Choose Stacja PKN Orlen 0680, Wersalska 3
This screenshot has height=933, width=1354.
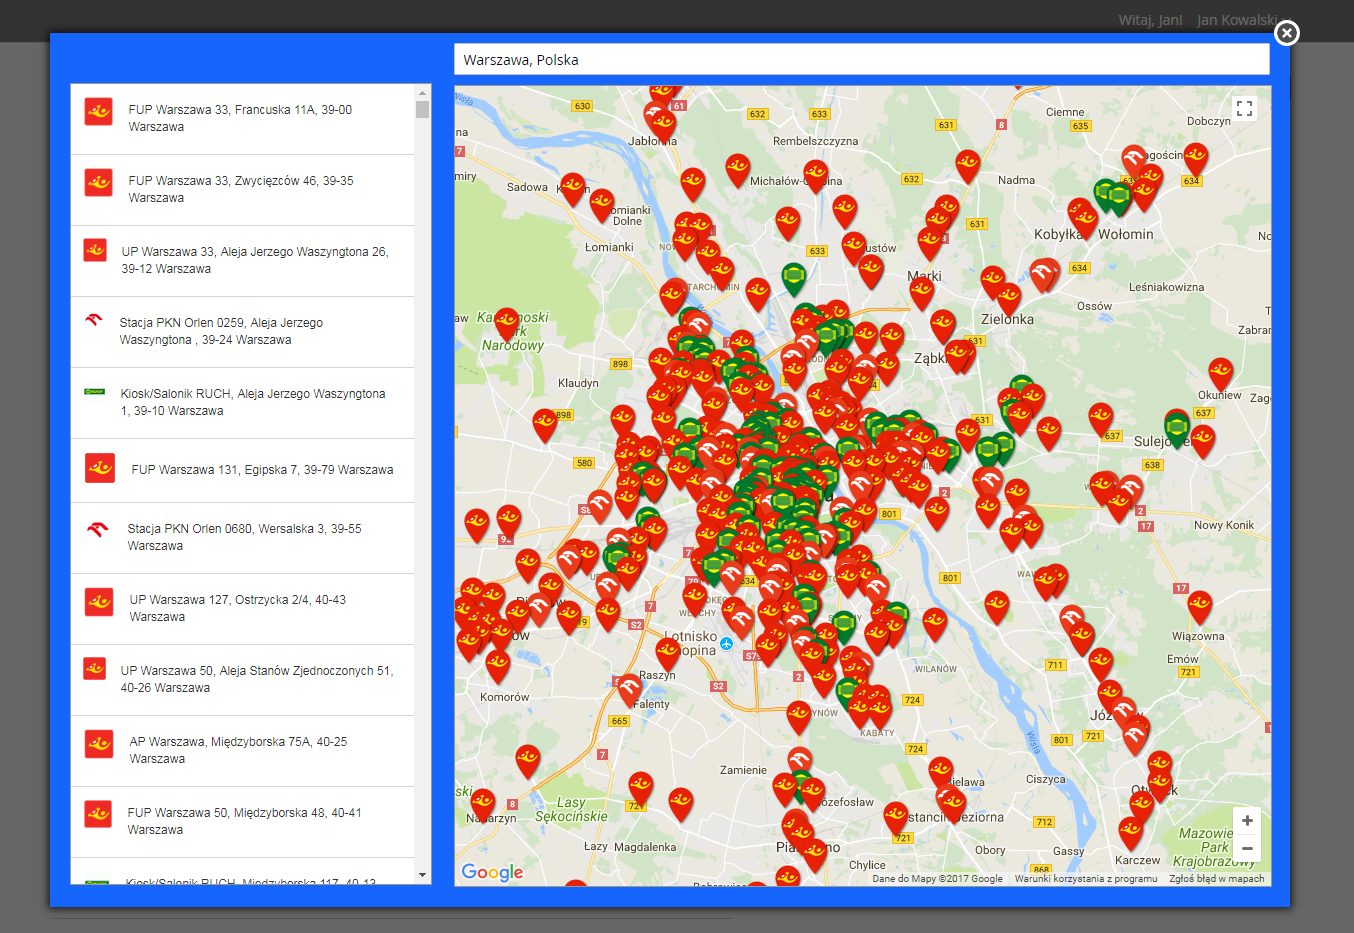[x=243, y=538]
